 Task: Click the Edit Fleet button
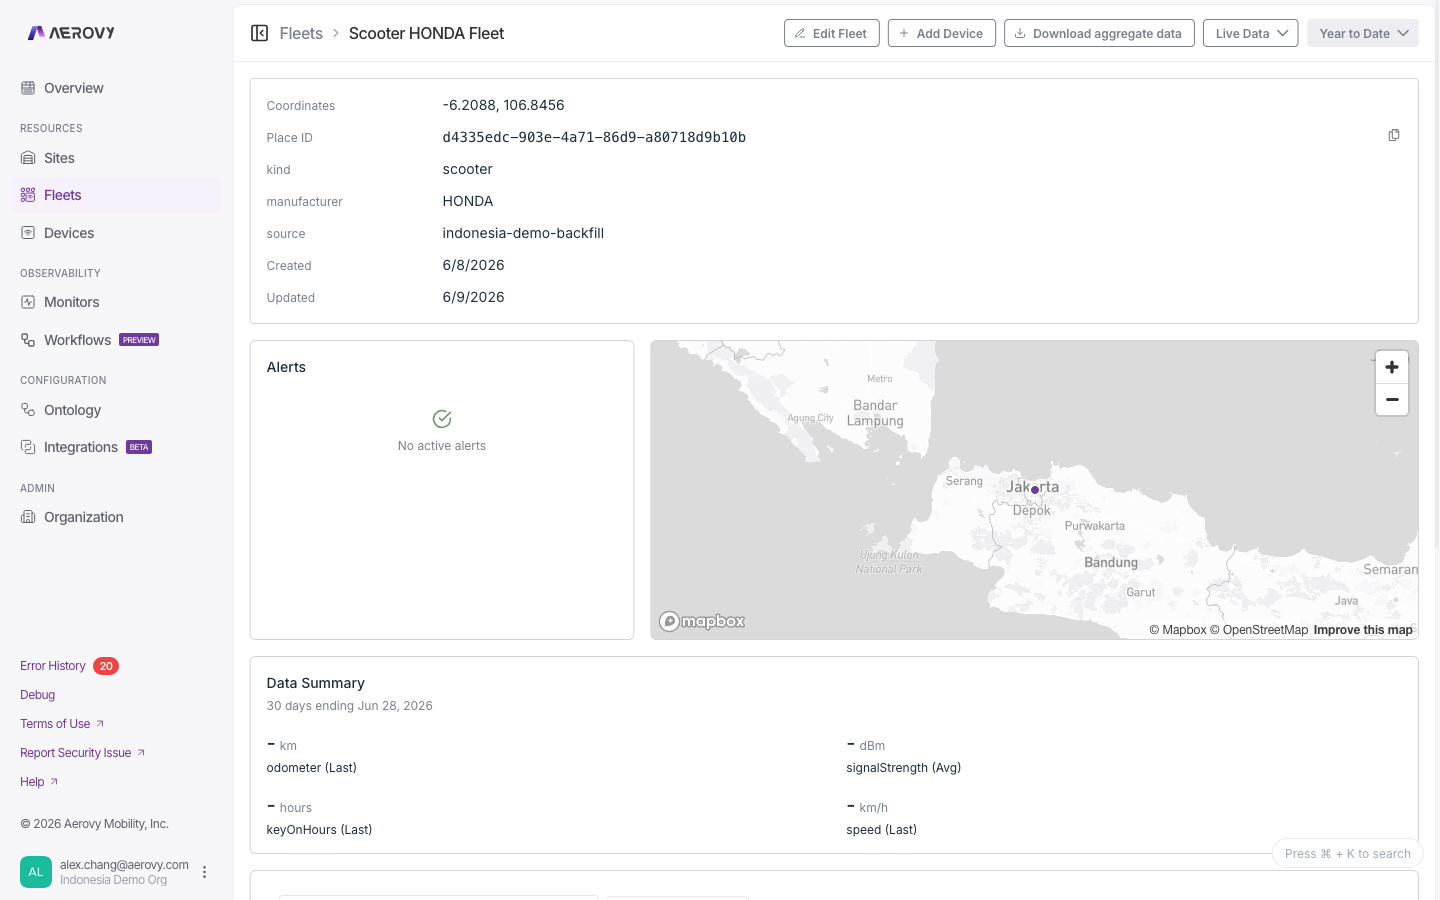coord(832,33)
